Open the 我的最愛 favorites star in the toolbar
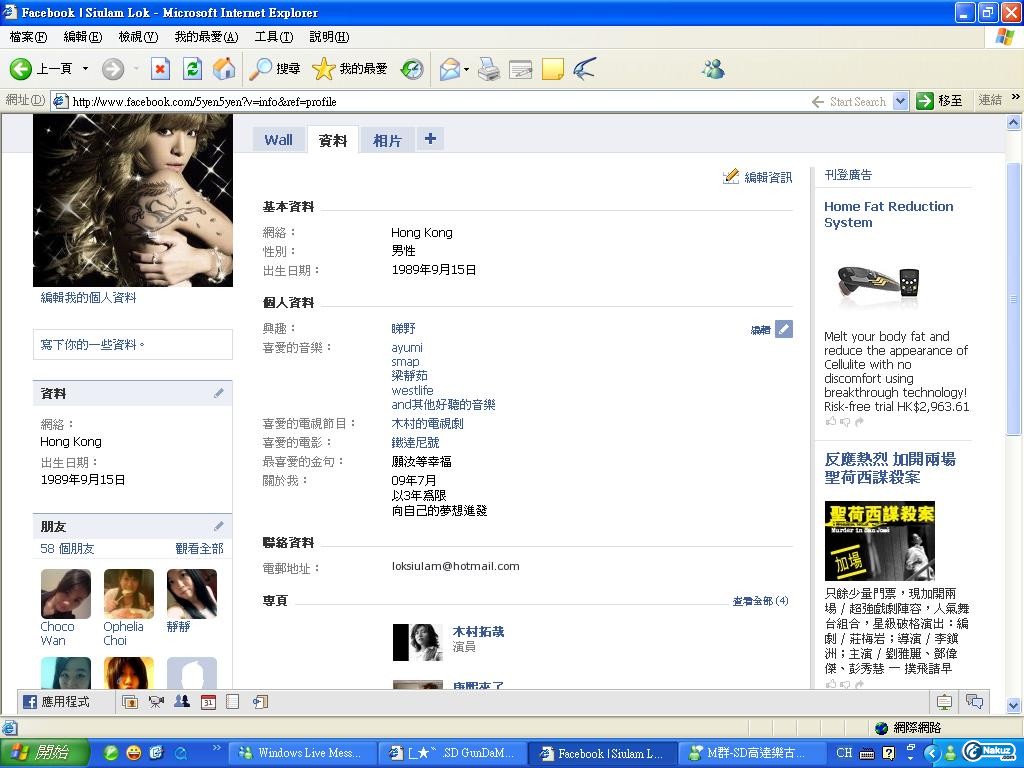The image size is (1024, 768). click(349, 69)
